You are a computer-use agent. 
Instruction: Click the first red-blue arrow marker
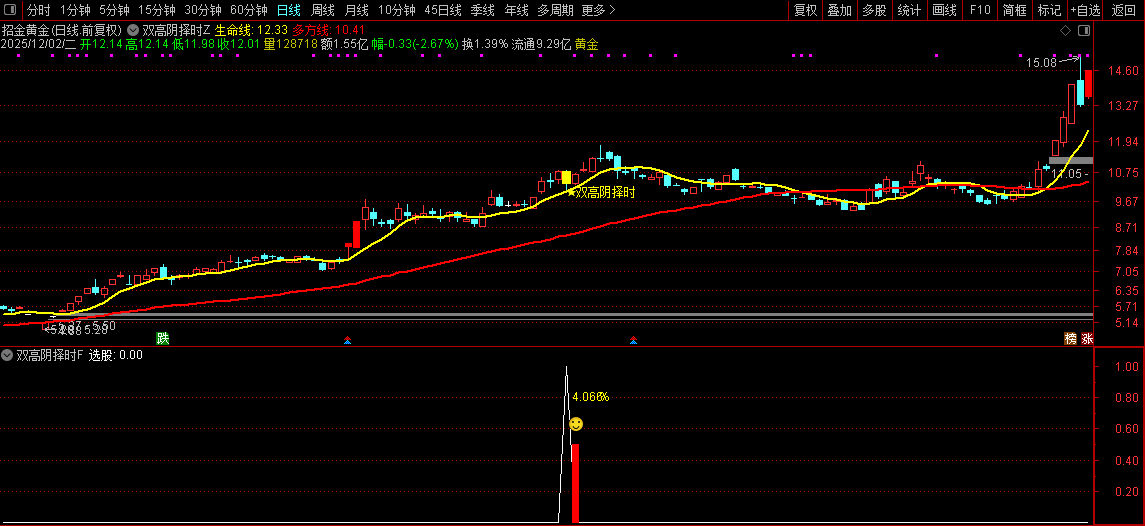click(348, 340)
